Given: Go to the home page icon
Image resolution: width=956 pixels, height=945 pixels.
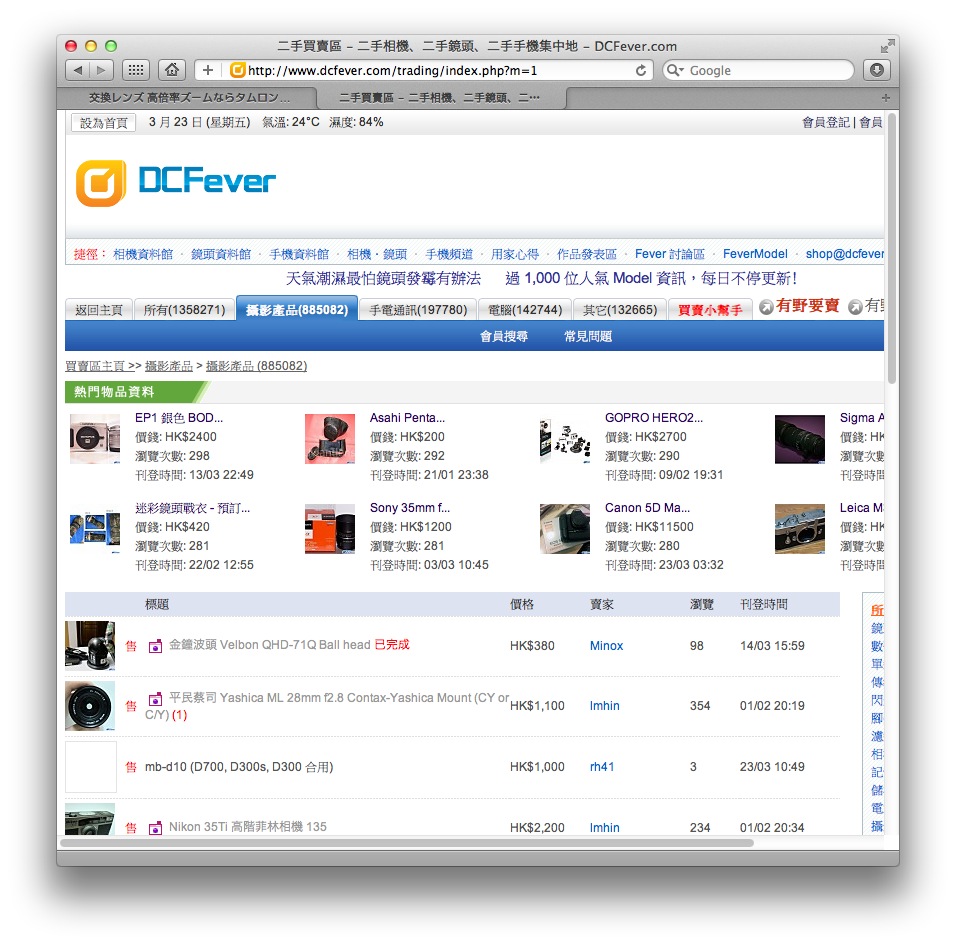Looking at the screenshot, I should point(172,70).
